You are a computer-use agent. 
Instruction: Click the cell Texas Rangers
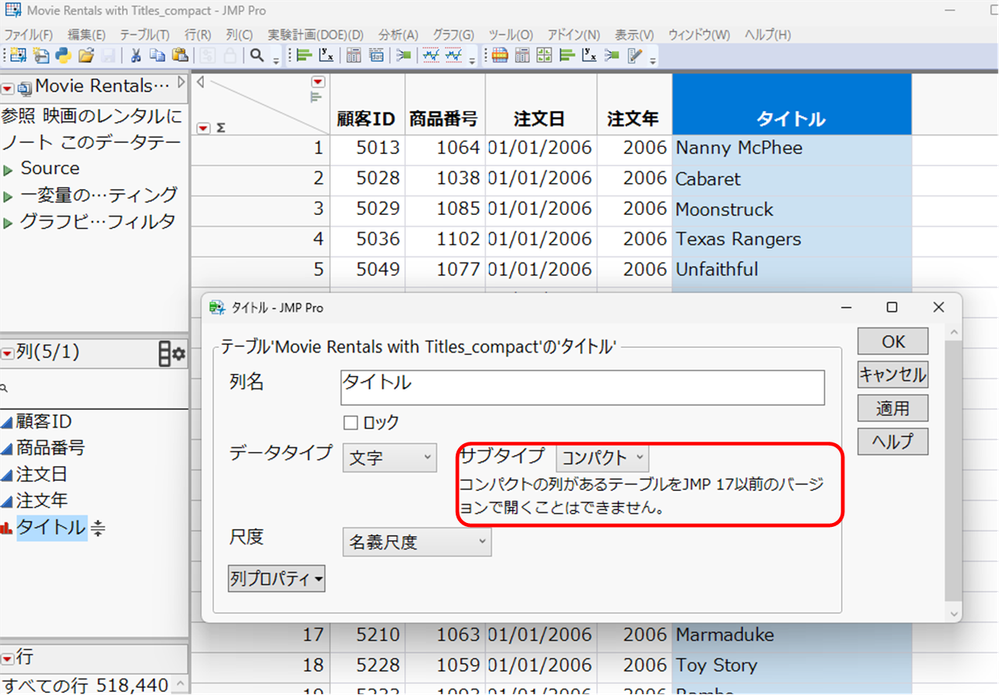[791, 240]
